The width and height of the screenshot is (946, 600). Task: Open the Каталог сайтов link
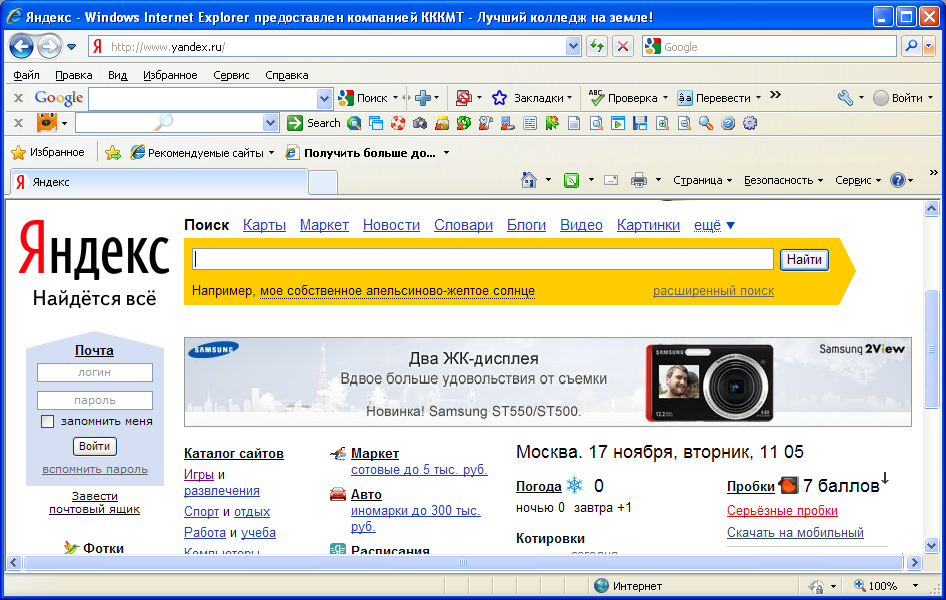(x=233, y=453)
